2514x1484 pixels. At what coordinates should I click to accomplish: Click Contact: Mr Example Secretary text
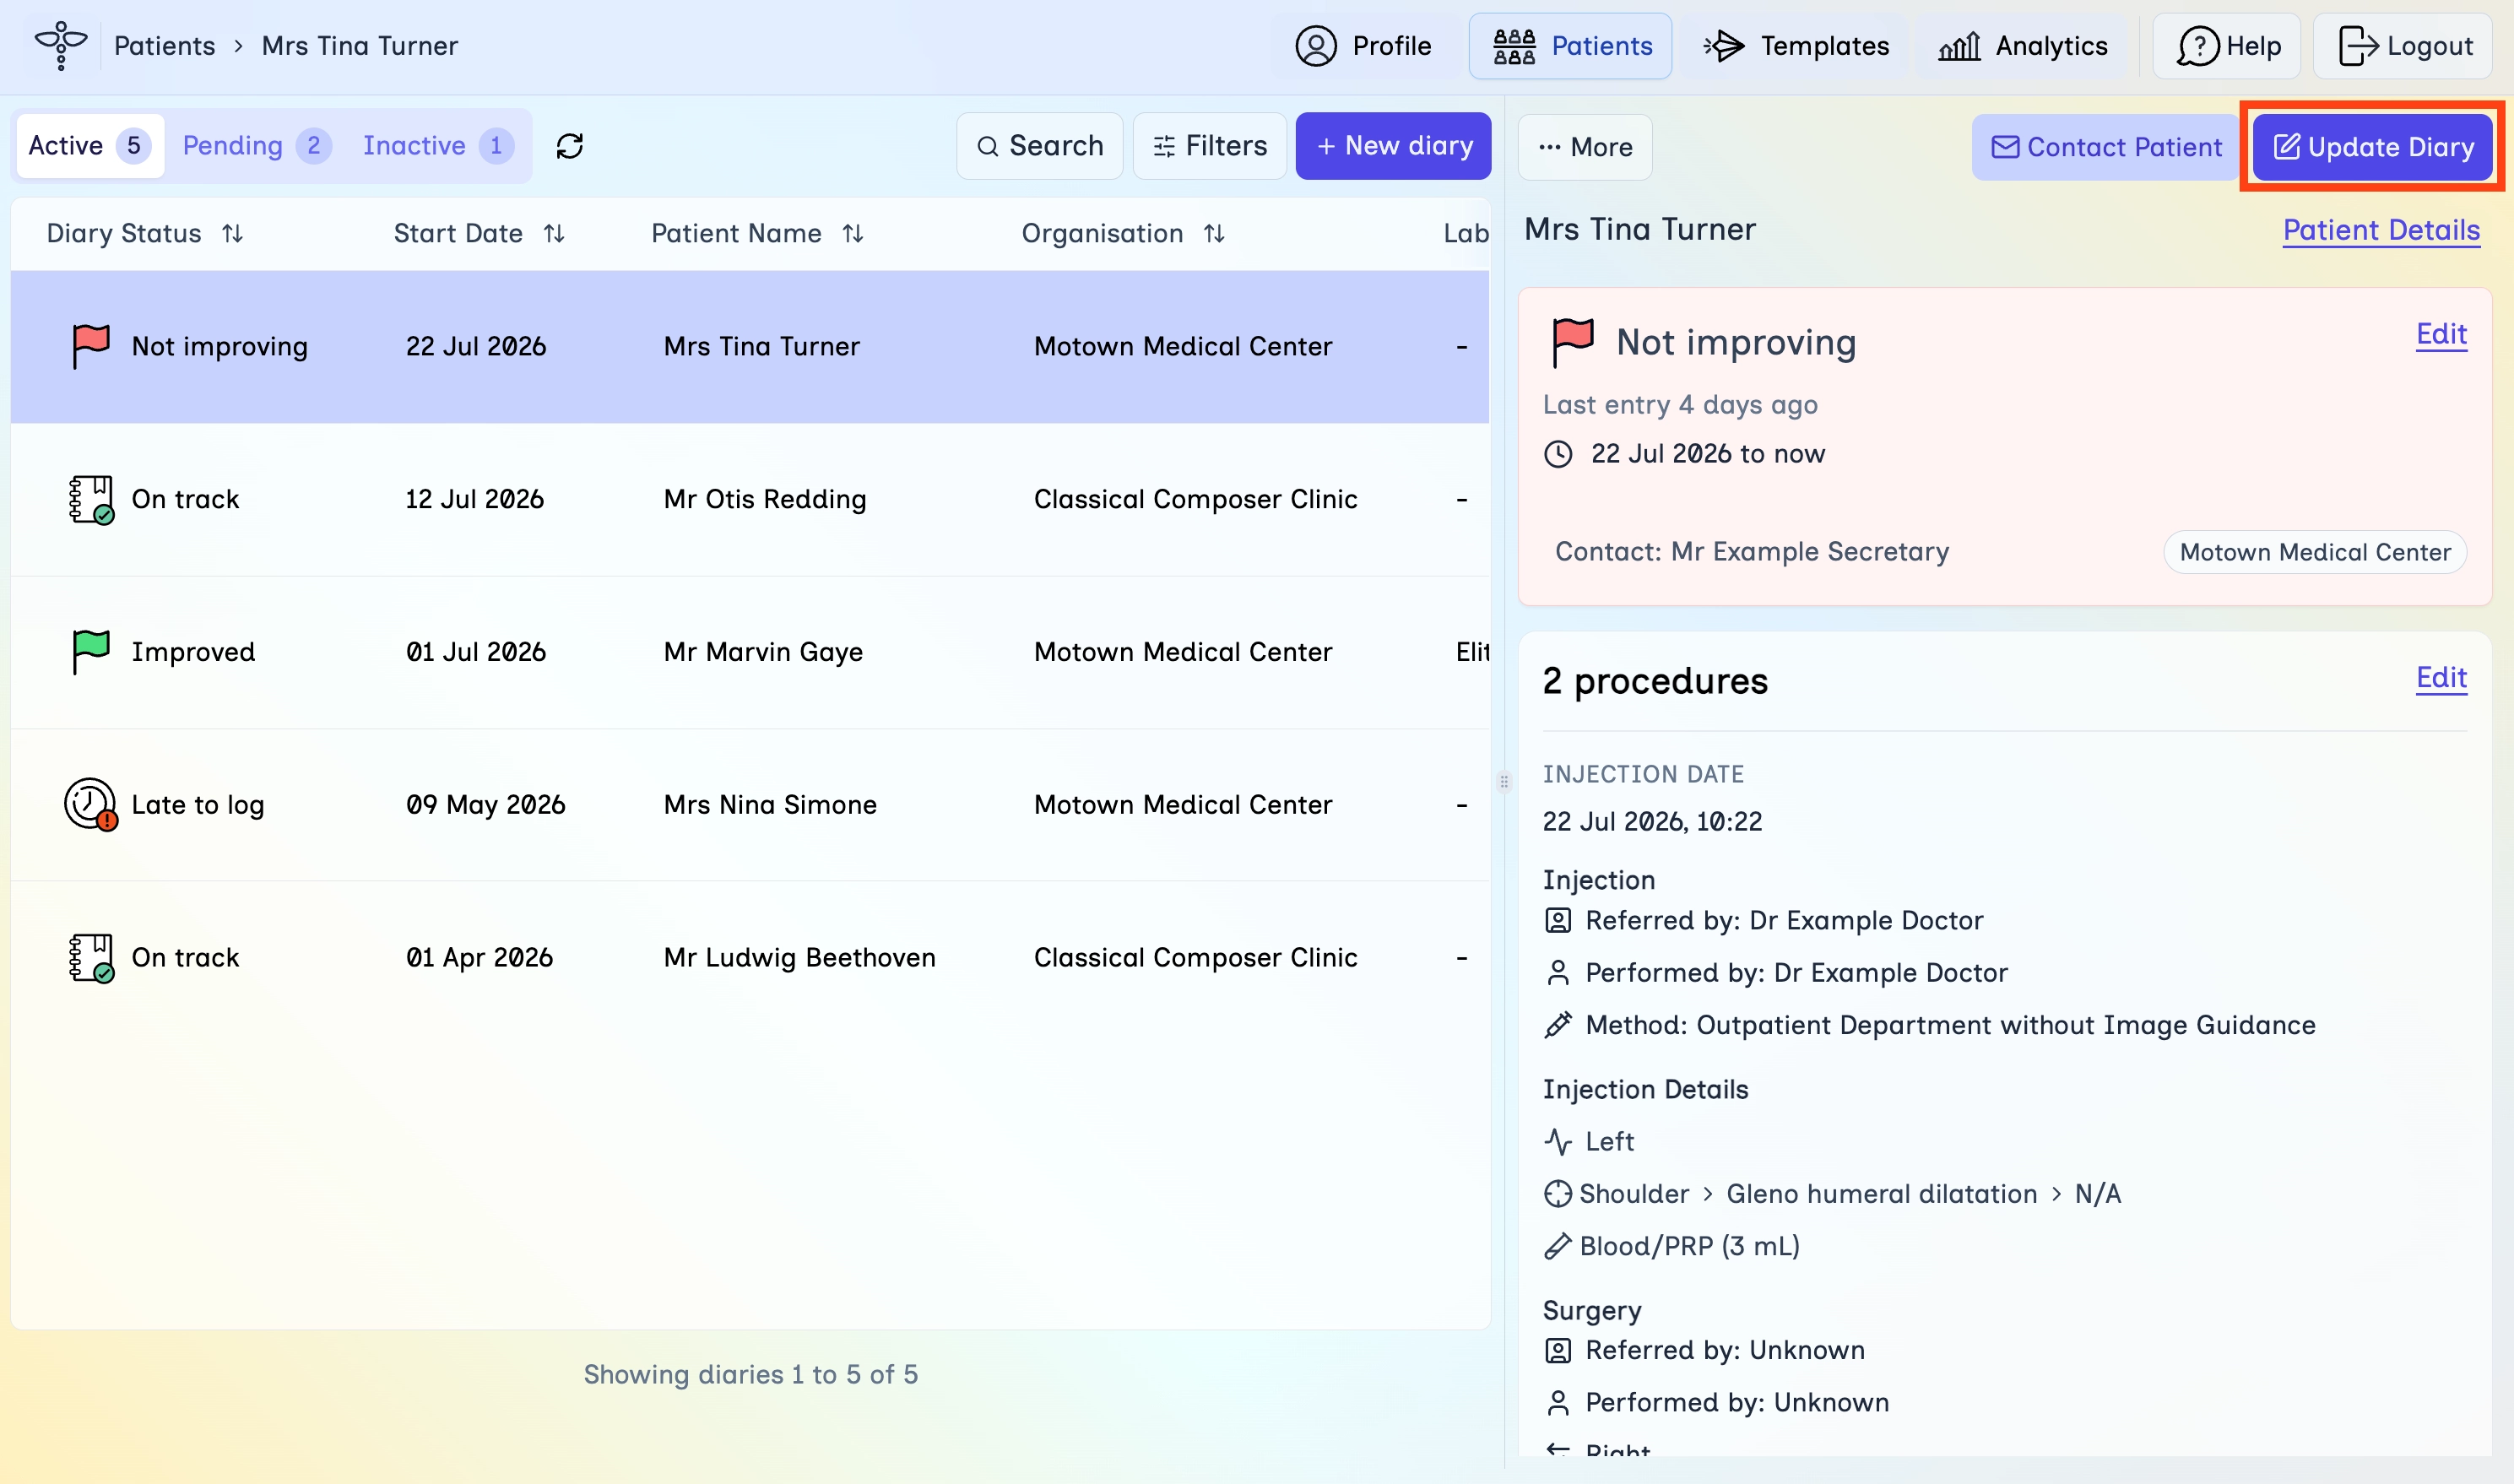point(1751,552)
